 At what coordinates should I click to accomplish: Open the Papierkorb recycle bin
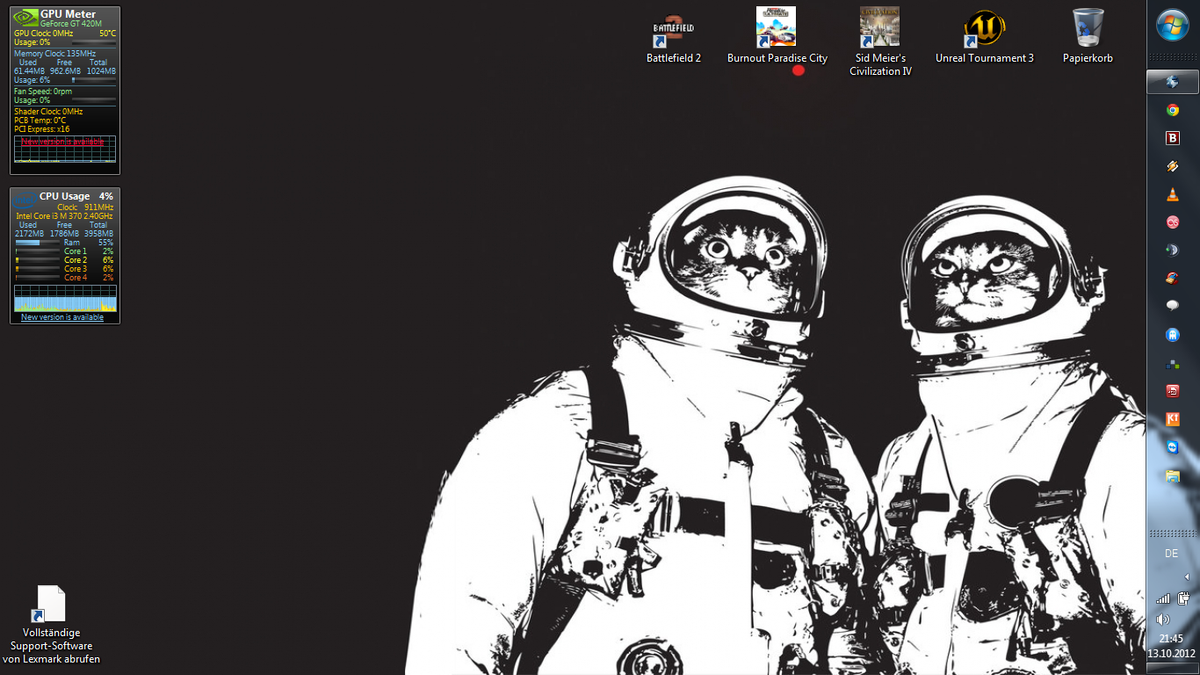(x=1088, y=36)
